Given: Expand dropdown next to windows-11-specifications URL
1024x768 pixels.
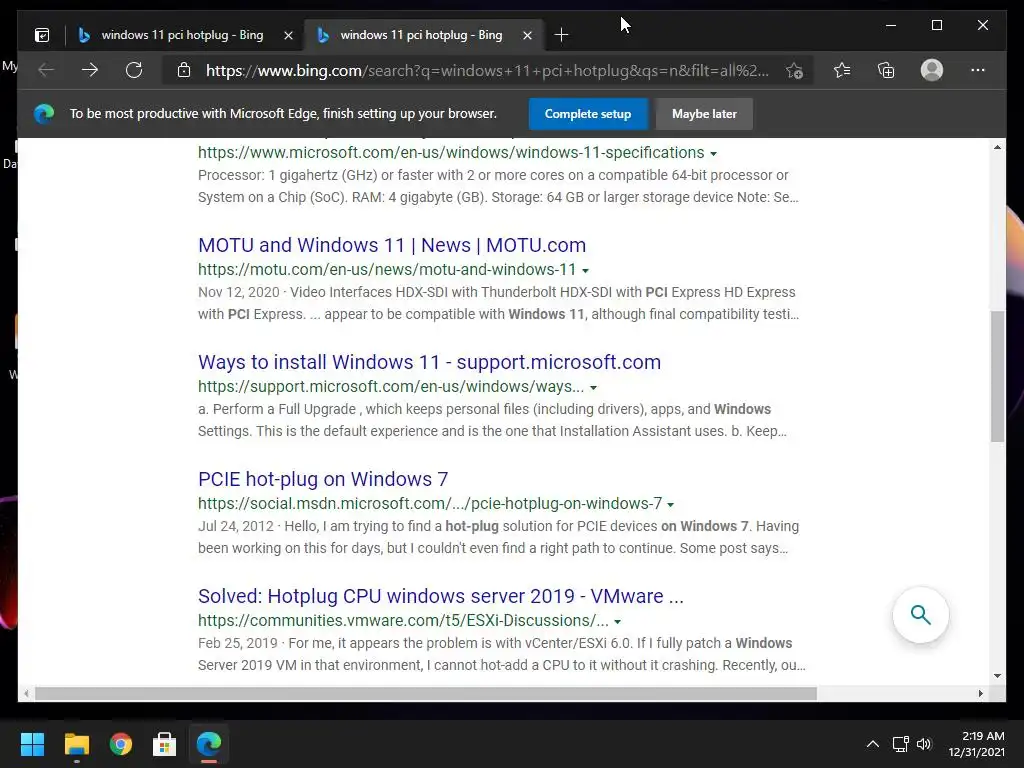Looking at the screenshot, I should tap(713, 153).
